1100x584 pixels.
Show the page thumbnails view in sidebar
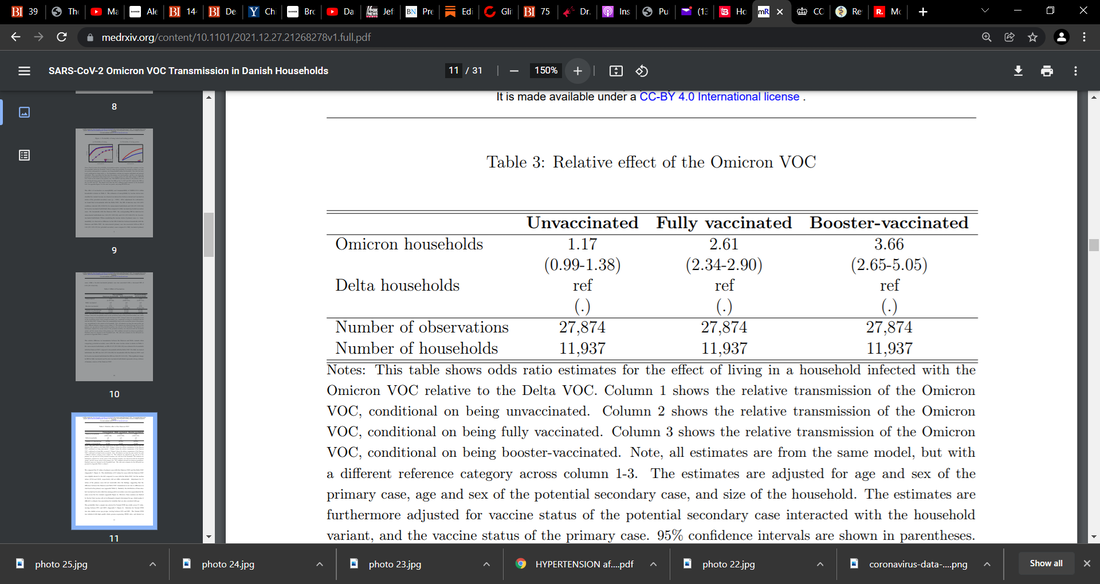(24, 112)
